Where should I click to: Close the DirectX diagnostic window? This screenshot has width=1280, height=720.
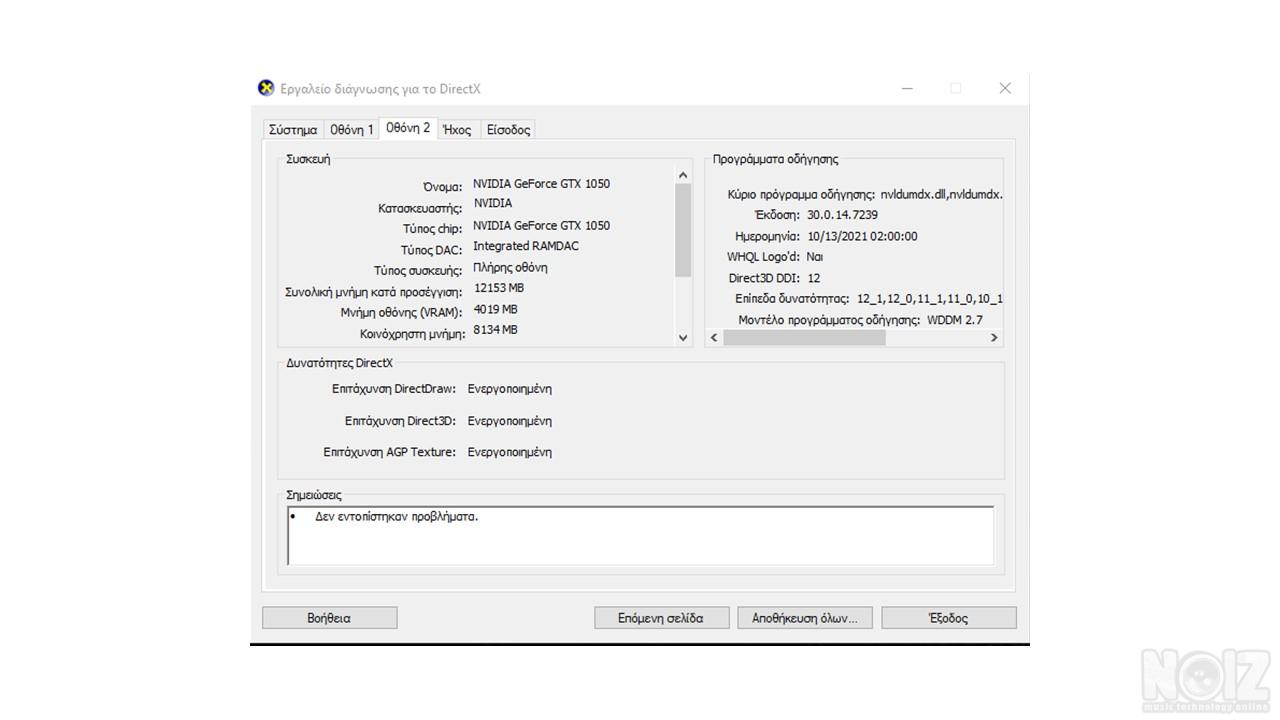(1005, 88)
